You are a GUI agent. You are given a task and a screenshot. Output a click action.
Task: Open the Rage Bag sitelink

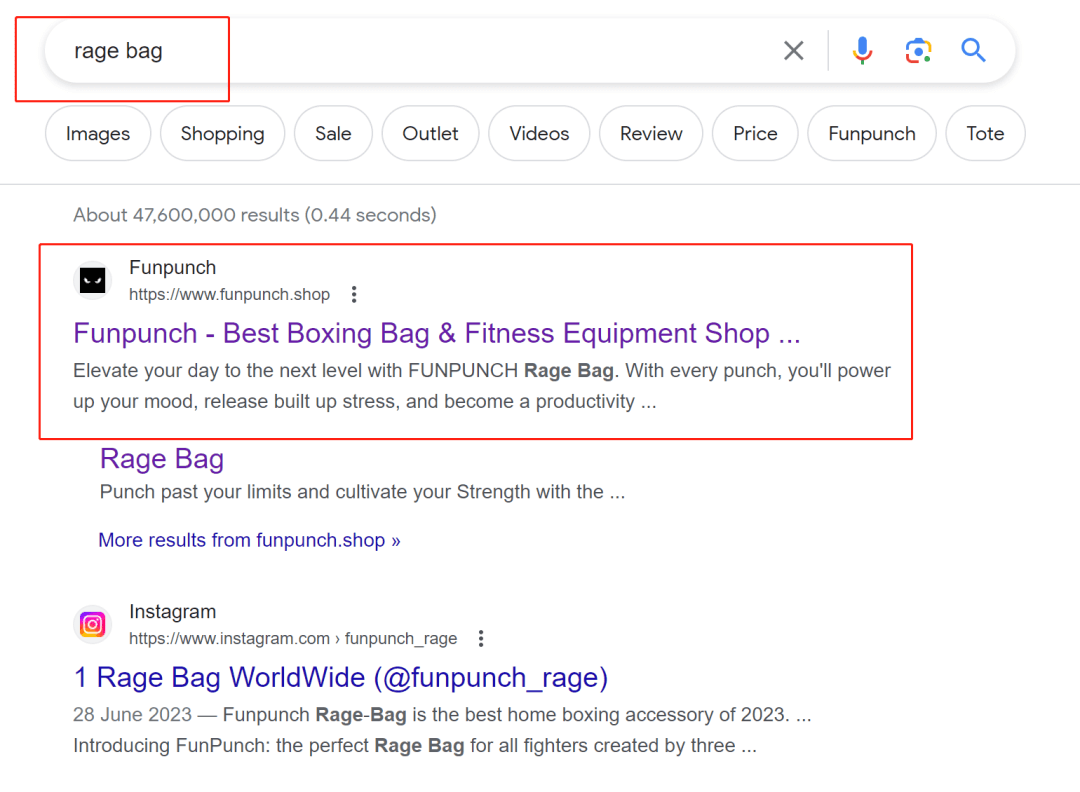(162, 459)
